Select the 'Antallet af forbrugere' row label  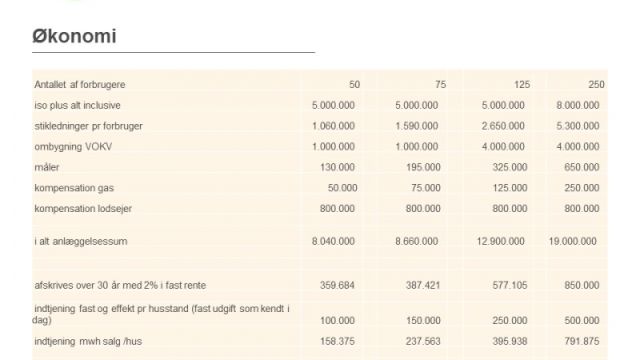click(80, 84)
